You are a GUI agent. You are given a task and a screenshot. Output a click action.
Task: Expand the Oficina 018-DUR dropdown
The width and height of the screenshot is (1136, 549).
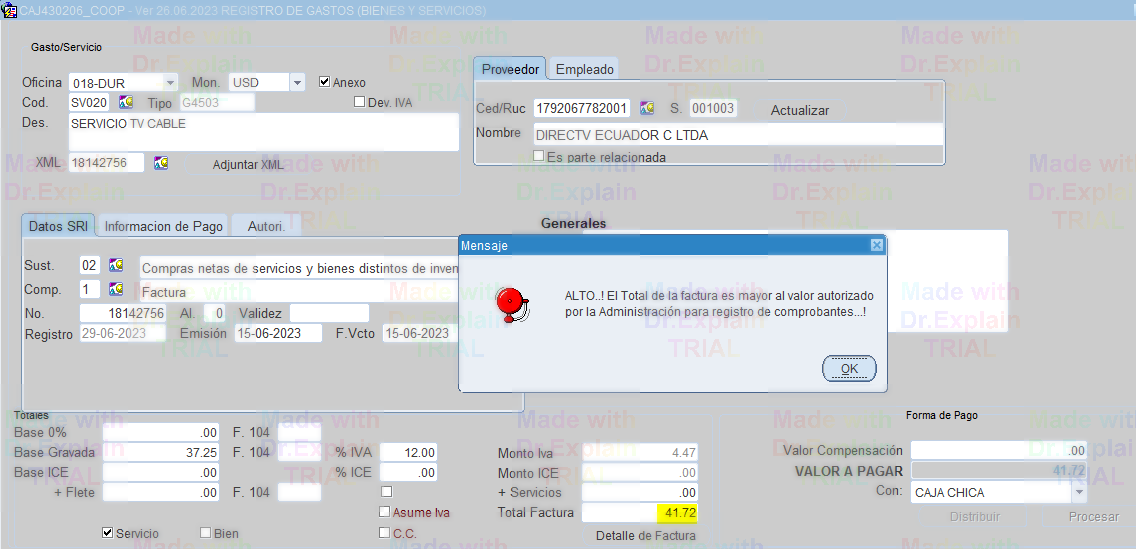click(x=170, y=82)
